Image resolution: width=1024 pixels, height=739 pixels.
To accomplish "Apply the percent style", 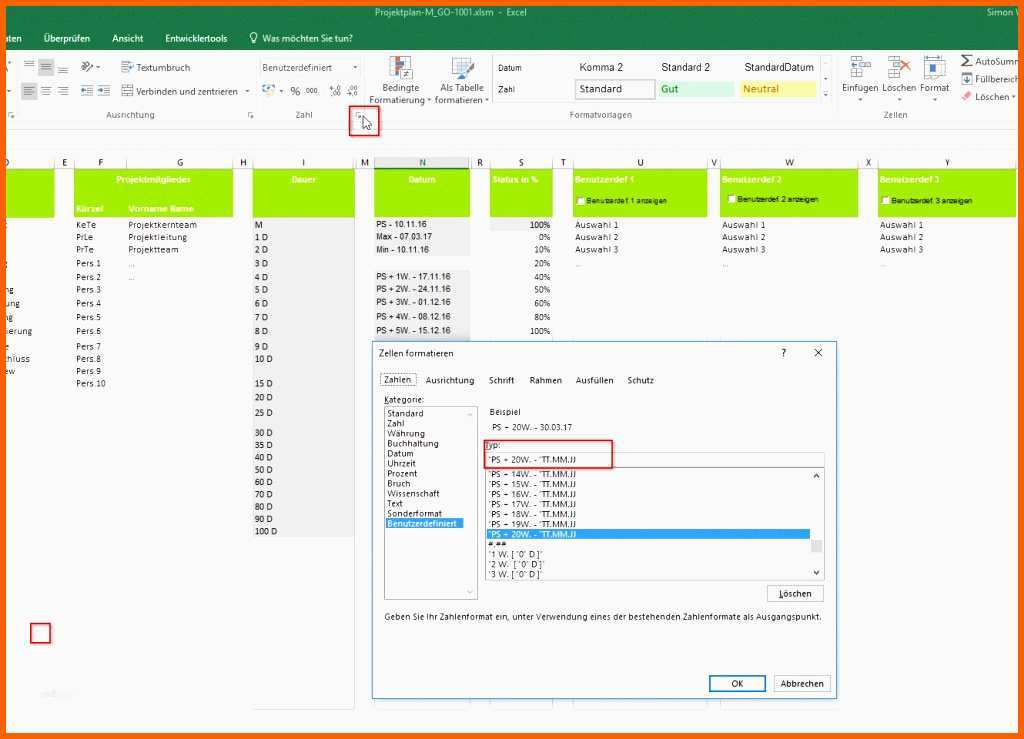I will point(295,91).
